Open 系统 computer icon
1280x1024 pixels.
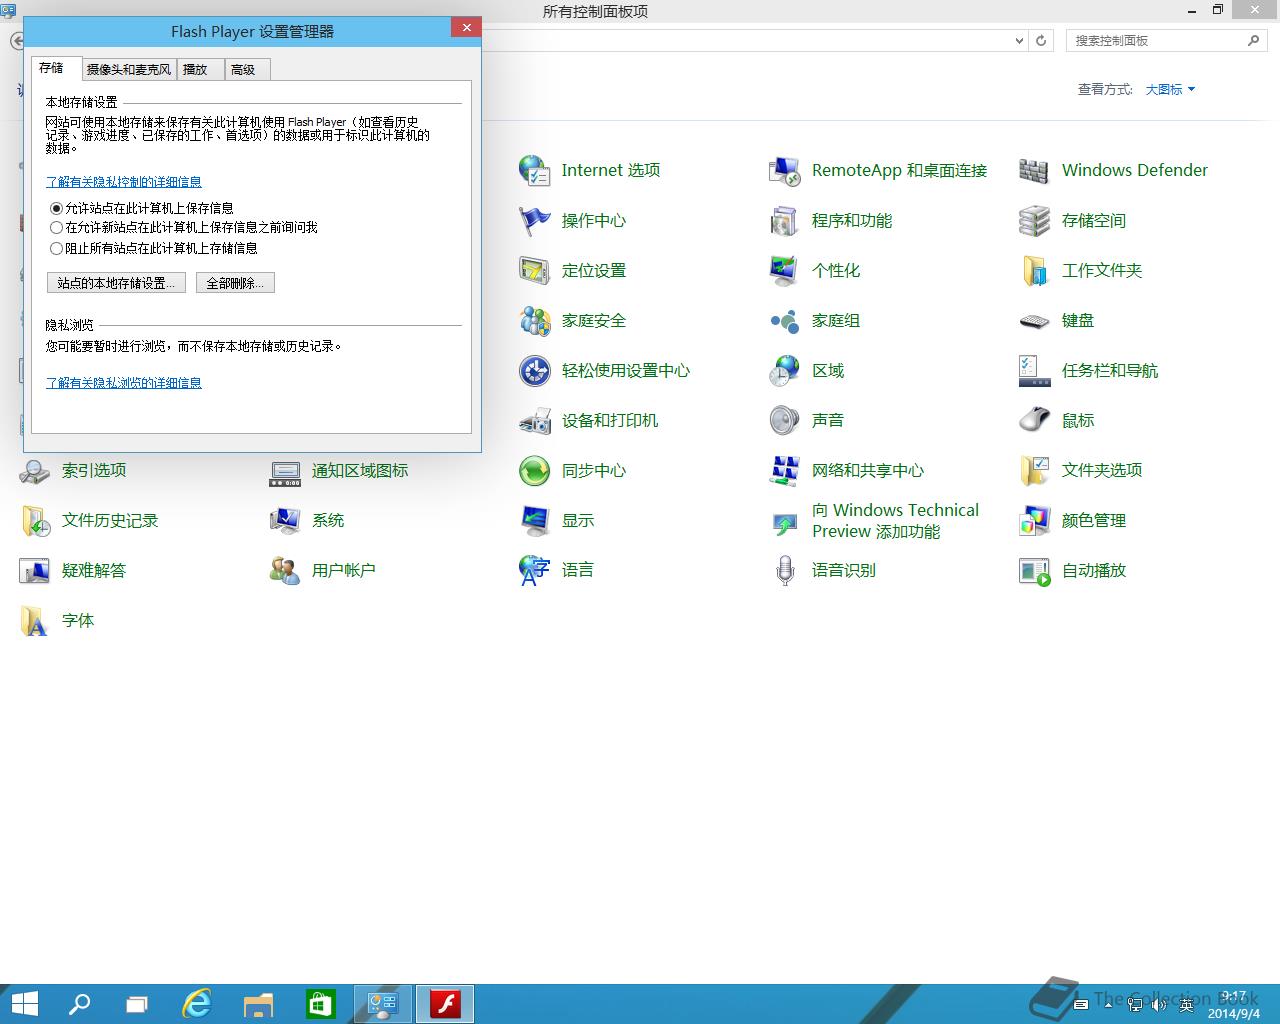(x=285, y=520)
